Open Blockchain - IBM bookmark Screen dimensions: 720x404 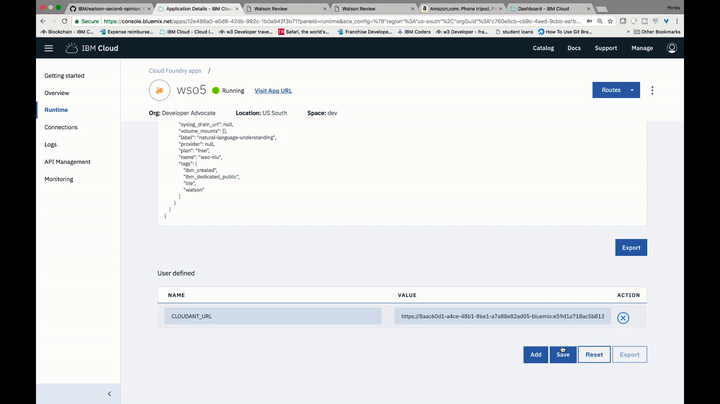click(67, 32)
